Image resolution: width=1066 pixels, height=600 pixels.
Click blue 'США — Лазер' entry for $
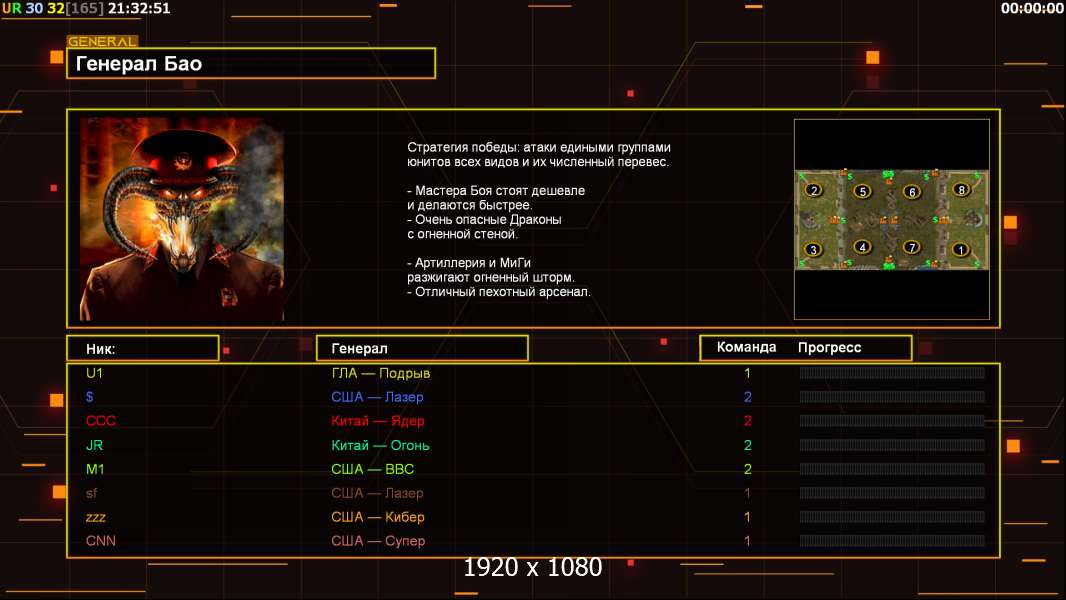click(377, 397)
